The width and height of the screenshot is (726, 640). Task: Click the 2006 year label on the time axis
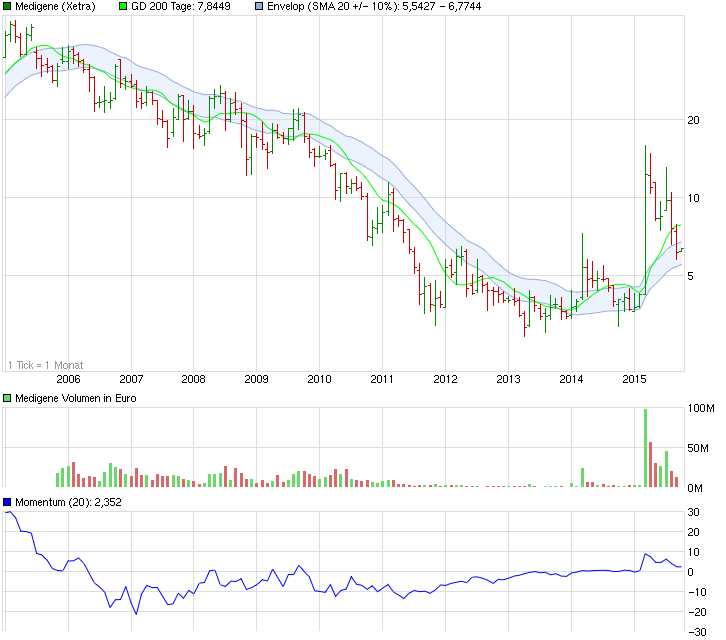tap(69, 379)
